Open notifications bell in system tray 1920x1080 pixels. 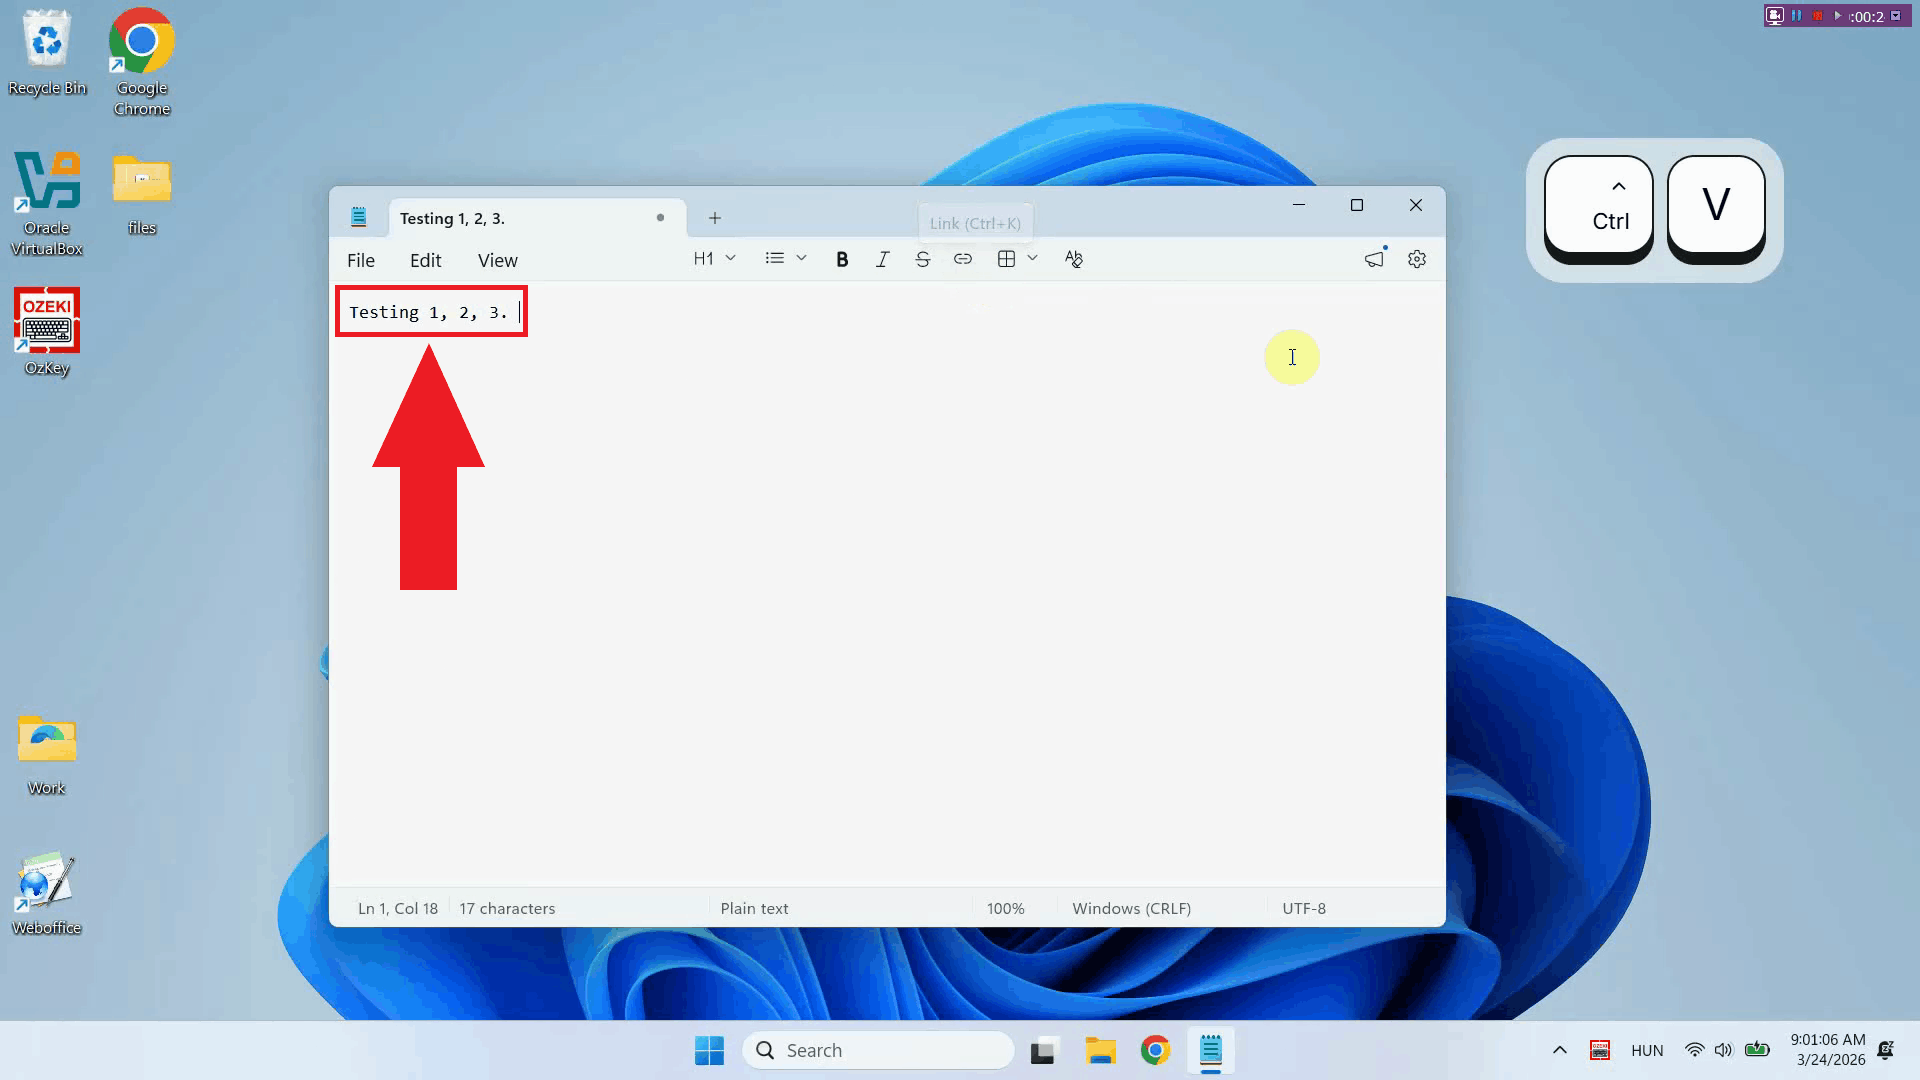(x=1886, y=1050)
